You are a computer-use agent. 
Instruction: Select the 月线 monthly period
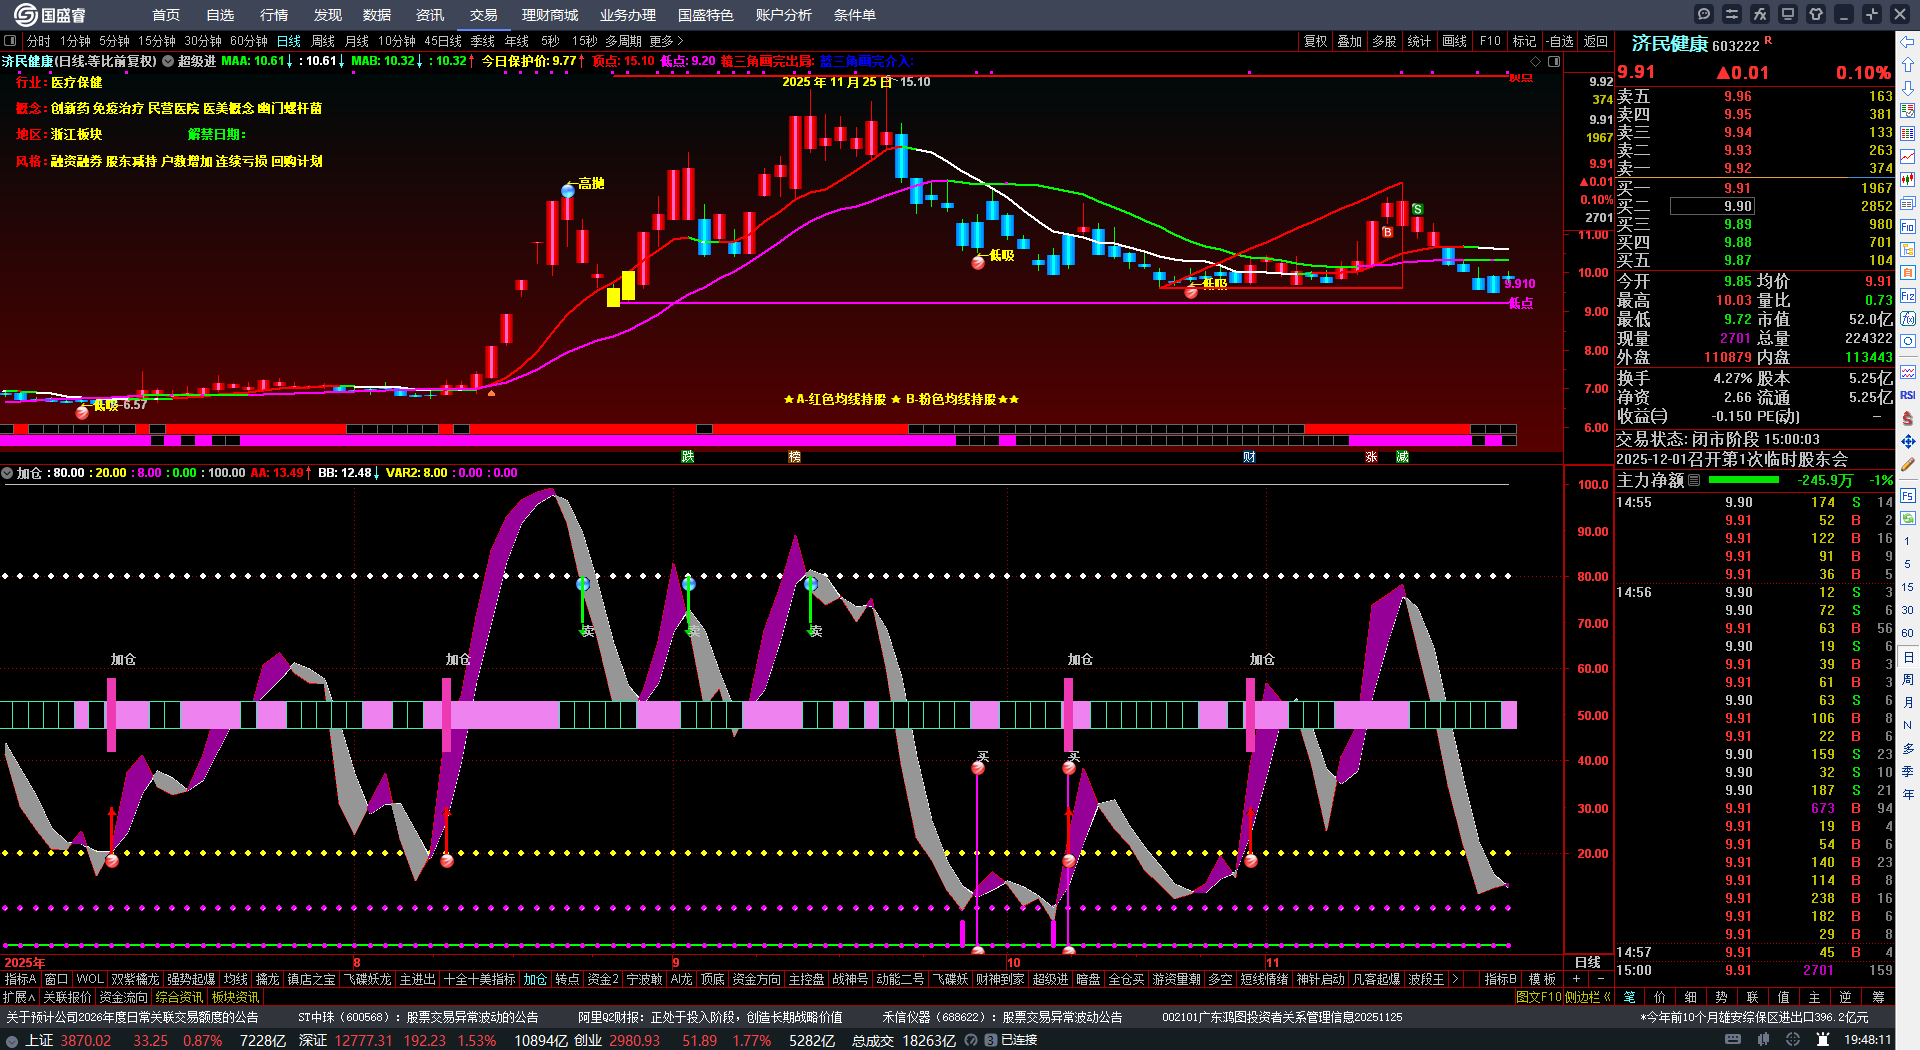click(x=357, y=41)
